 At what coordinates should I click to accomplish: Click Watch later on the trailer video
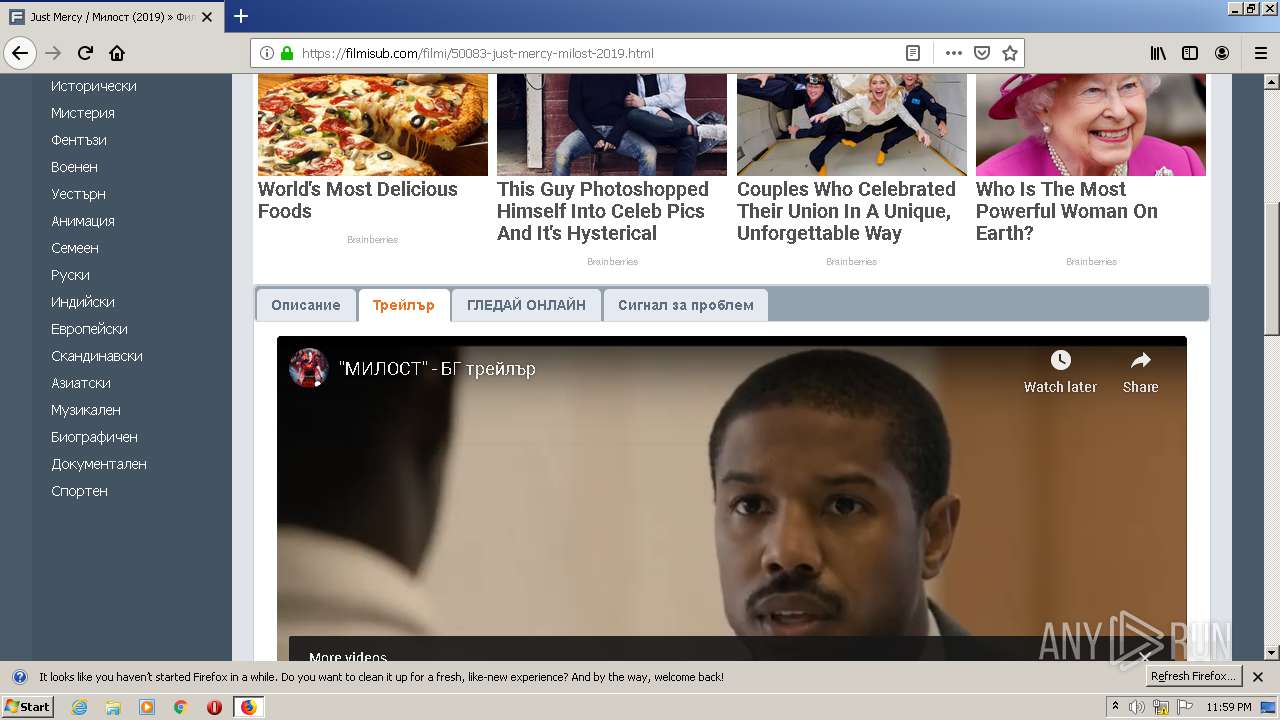(1060, 372)
